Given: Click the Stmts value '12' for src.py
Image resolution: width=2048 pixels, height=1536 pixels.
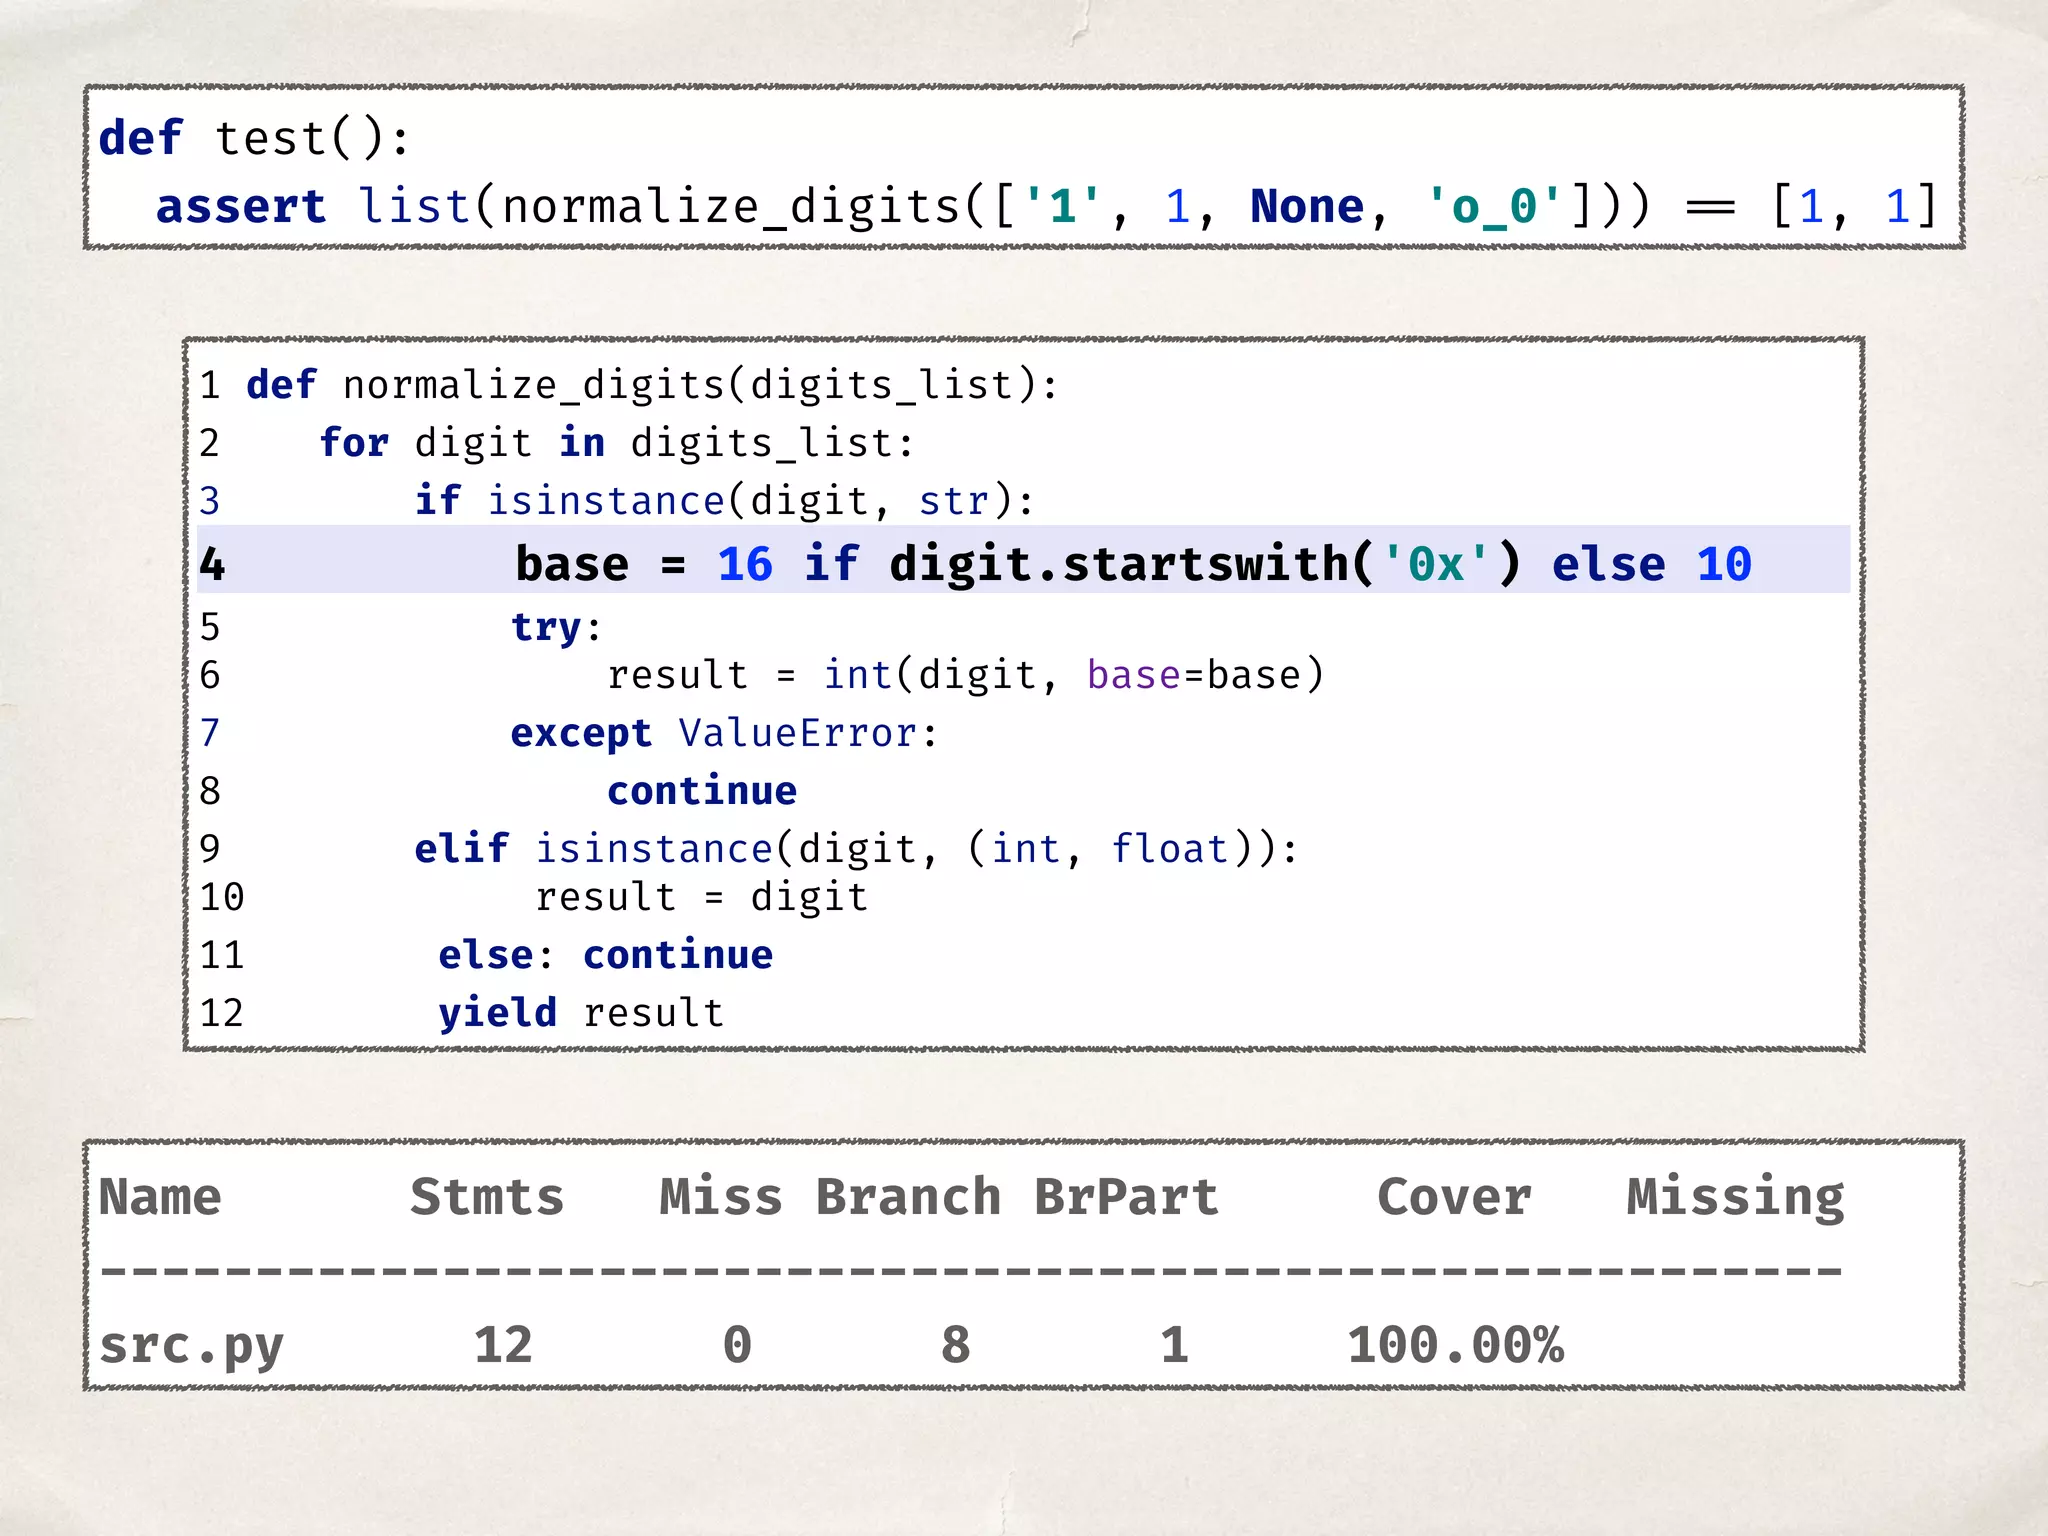Looking at the screenshot, I should click(503, 1345).
